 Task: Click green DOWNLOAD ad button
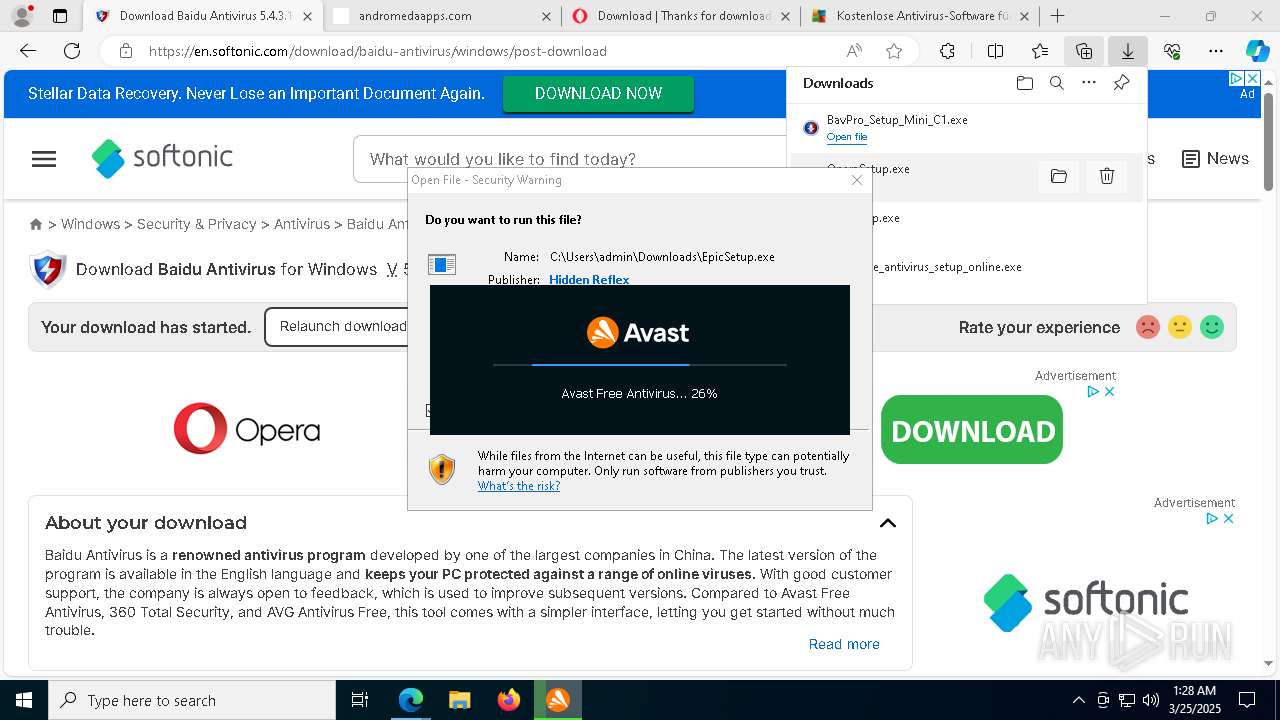pos(972,430)
